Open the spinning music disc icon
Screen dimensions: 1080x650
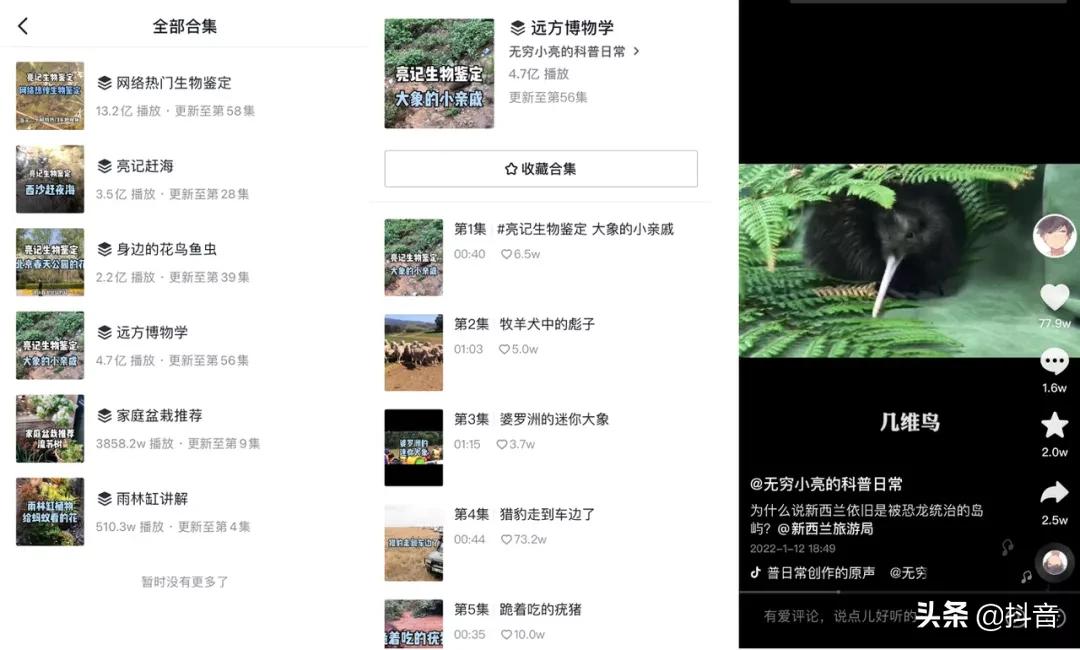point(1055,565)
